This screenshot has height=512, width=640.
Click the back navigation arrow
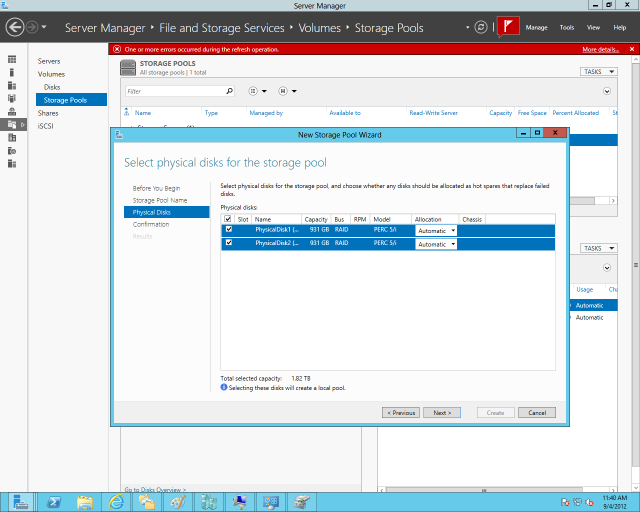[15, 27]
